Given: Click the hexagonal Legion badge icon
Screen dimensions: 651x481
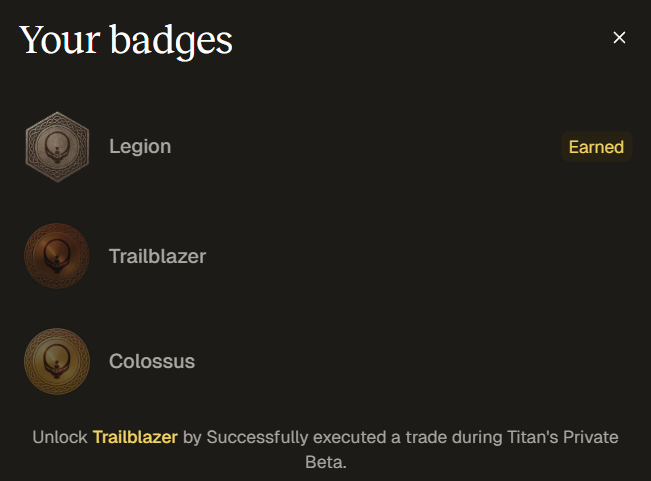Looking at the screenshot, I should pyautogui.click(x=57, y=147).
